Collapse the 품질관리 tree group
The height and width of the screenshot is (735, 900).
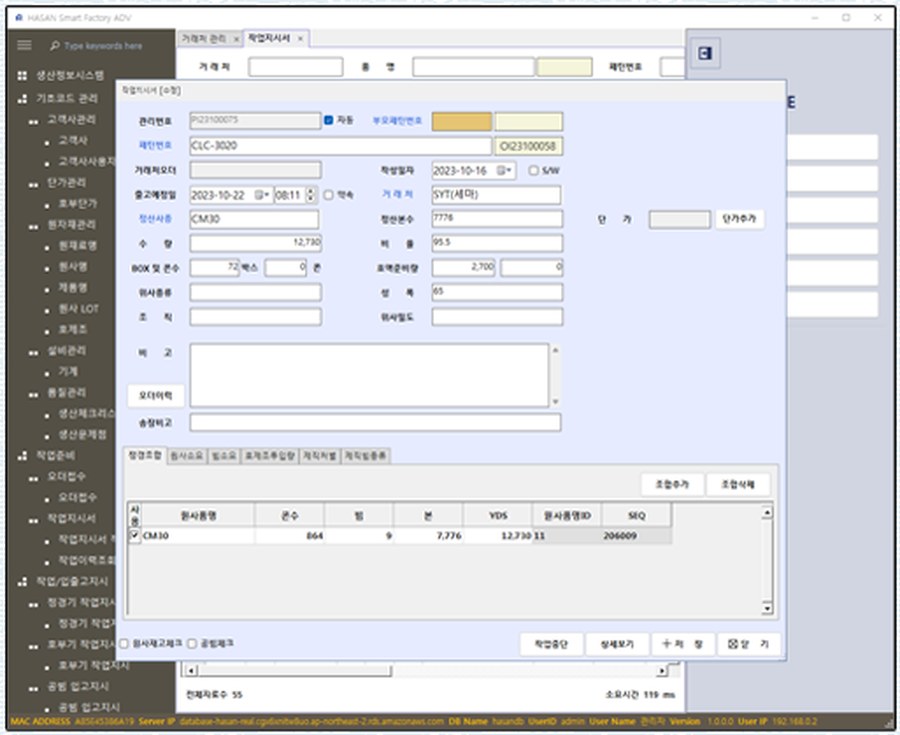click(x=33, y=394)
